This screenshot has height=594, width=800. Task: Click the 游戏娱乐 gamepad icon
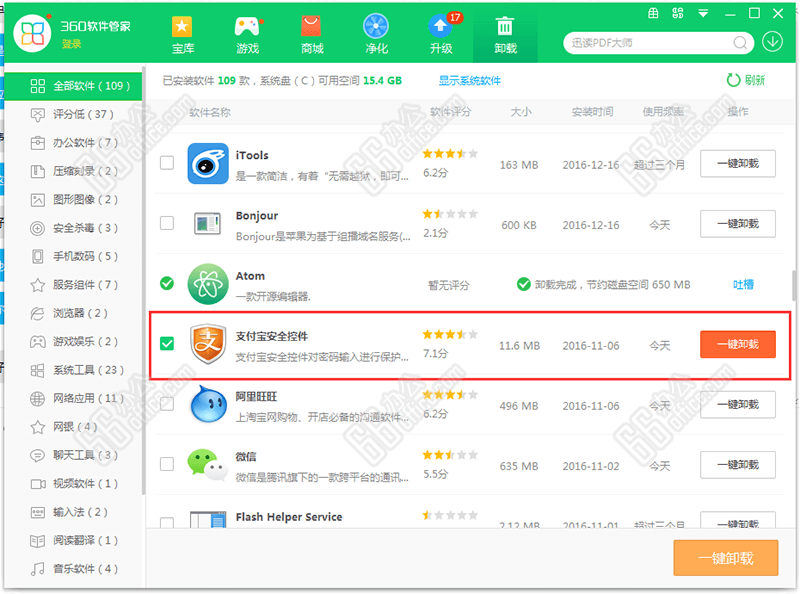click(37, 341)
